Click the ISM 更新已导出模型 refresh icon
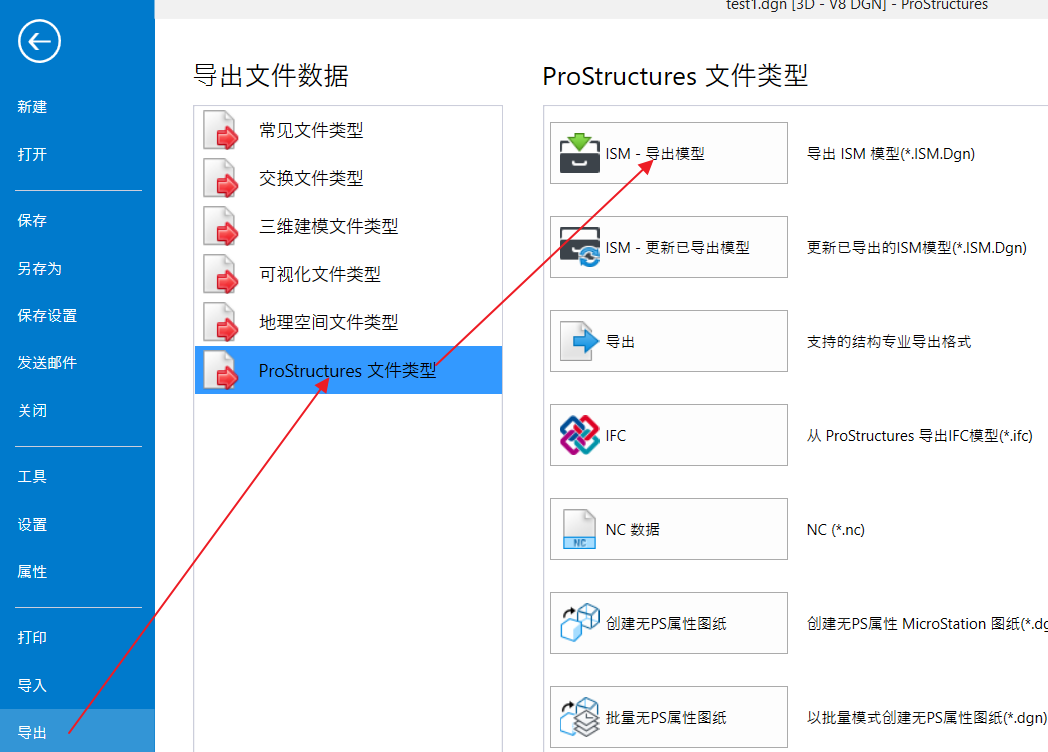The width and height of the screenshot is (1048, 752). [x=579, y=247]
